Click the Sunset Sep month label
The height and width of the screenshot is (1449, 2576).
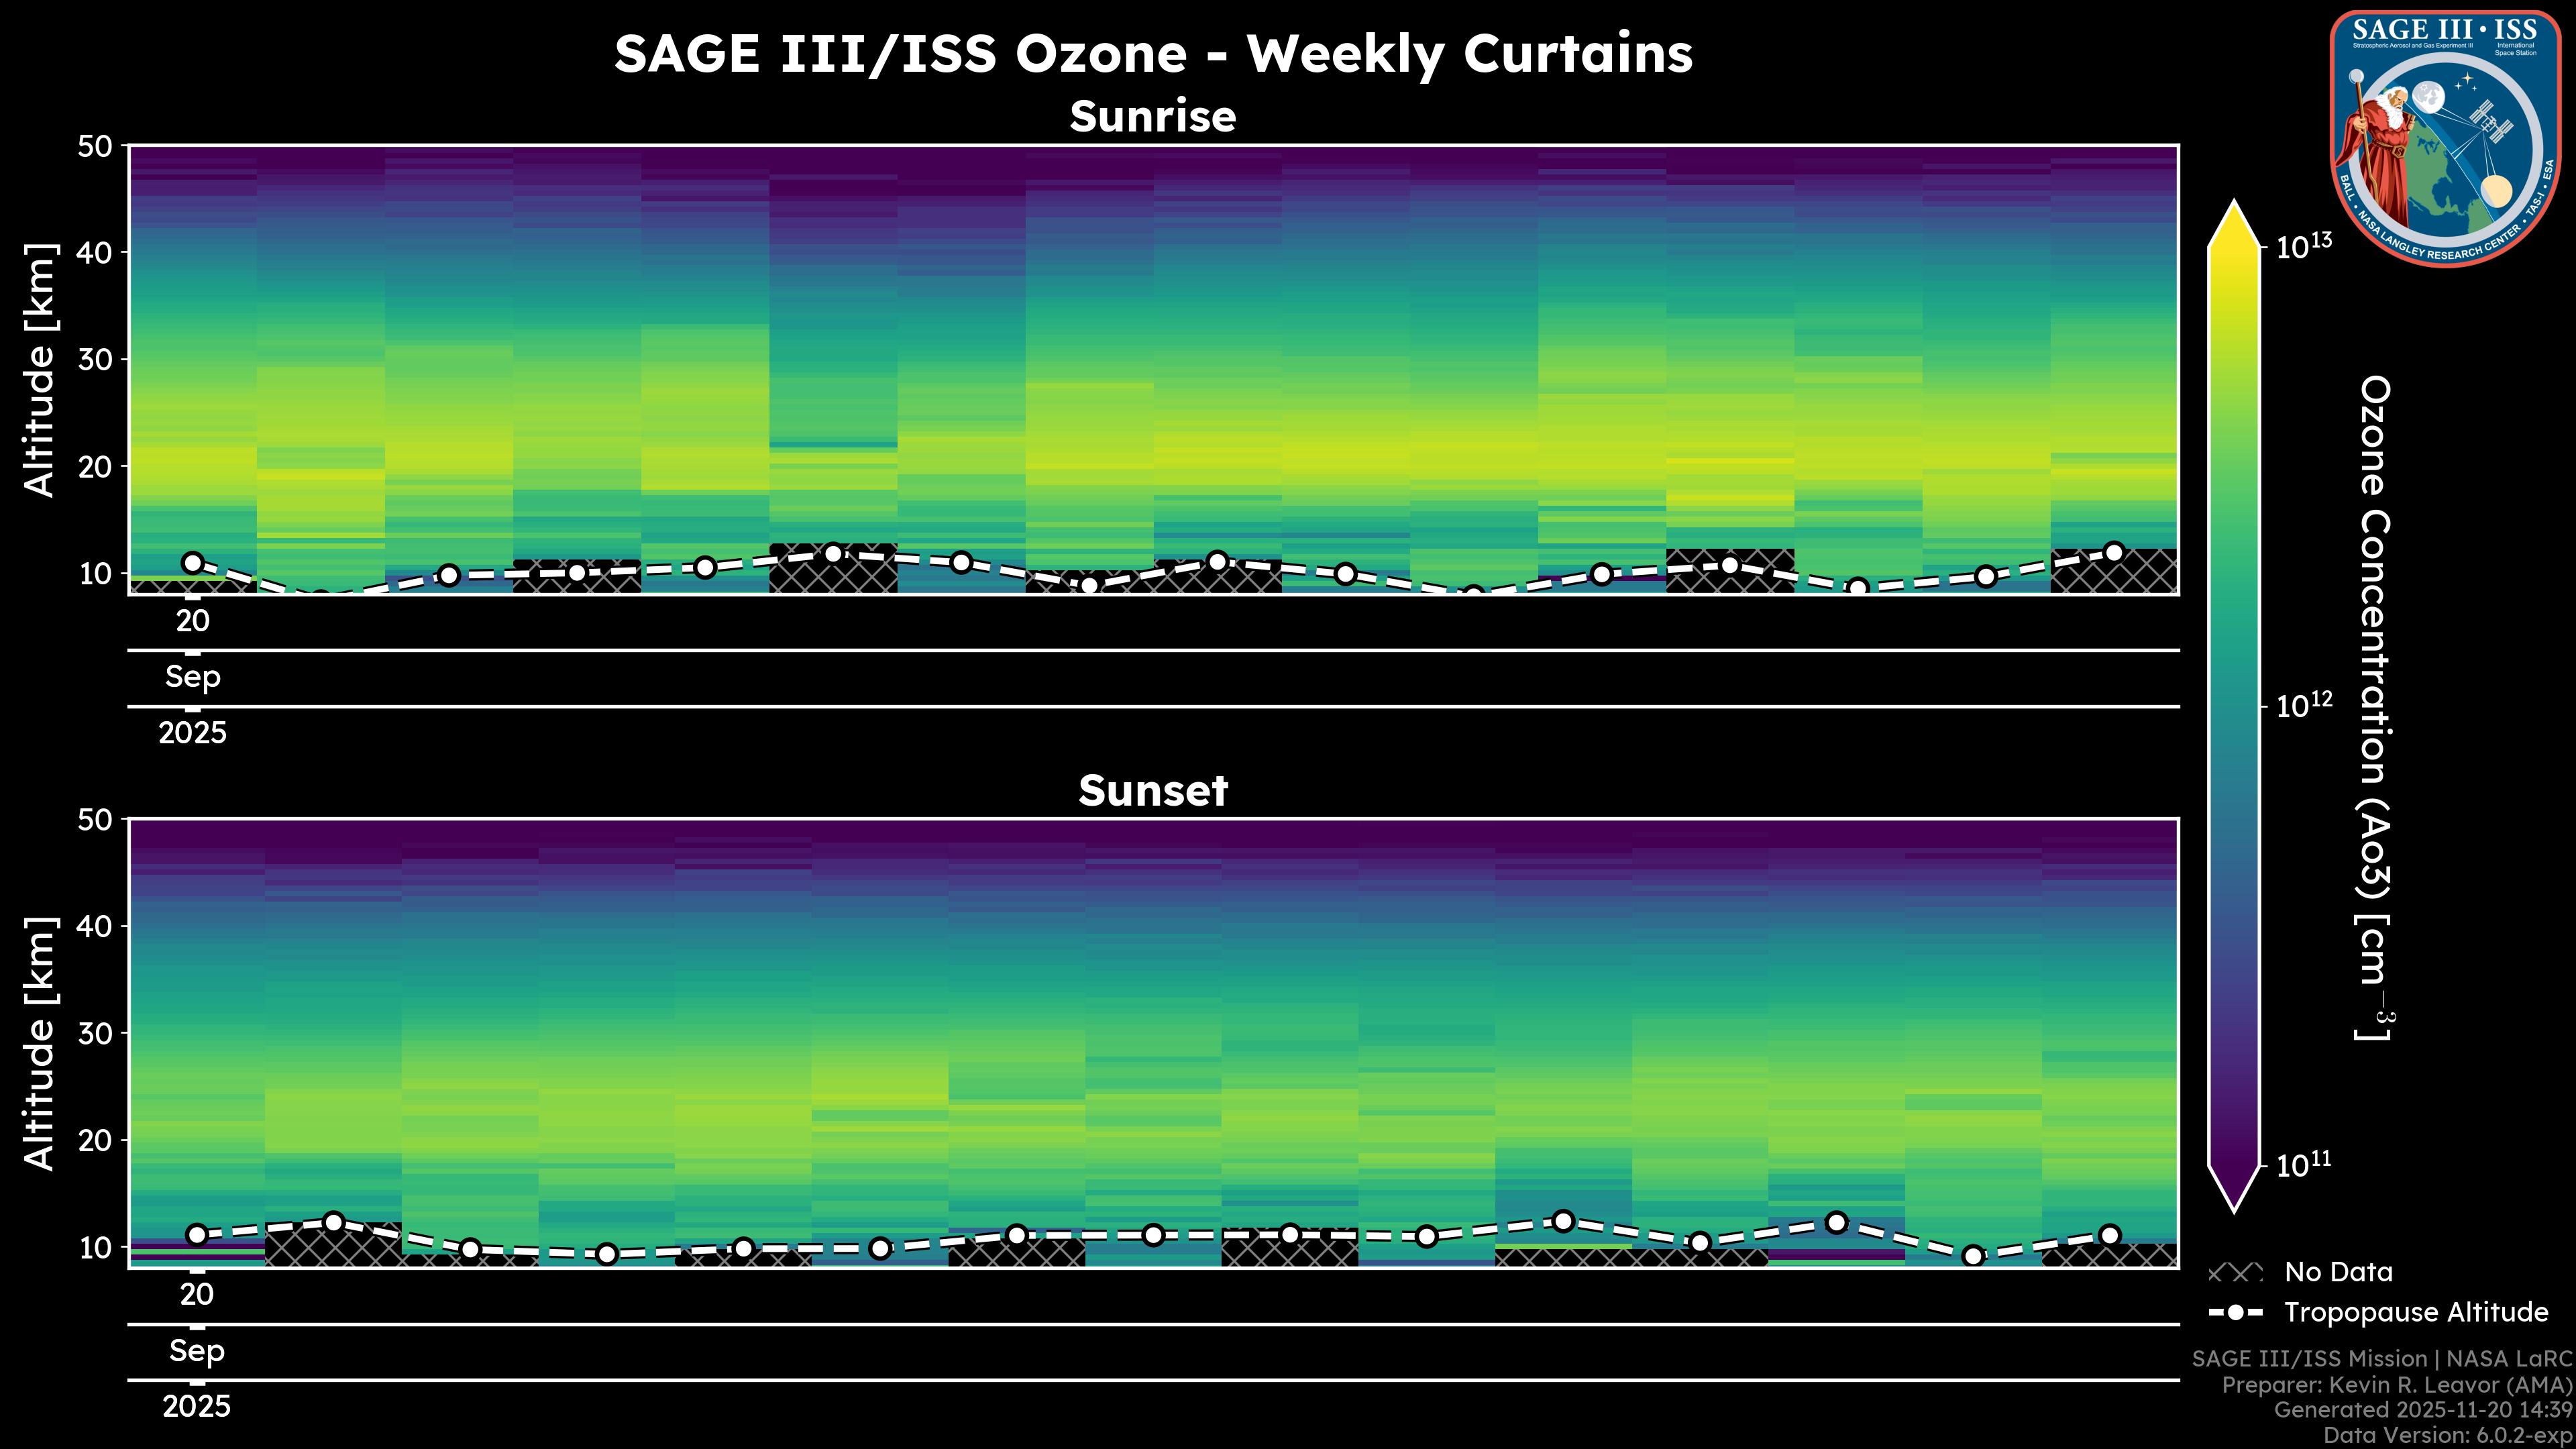coord(197,1351)
